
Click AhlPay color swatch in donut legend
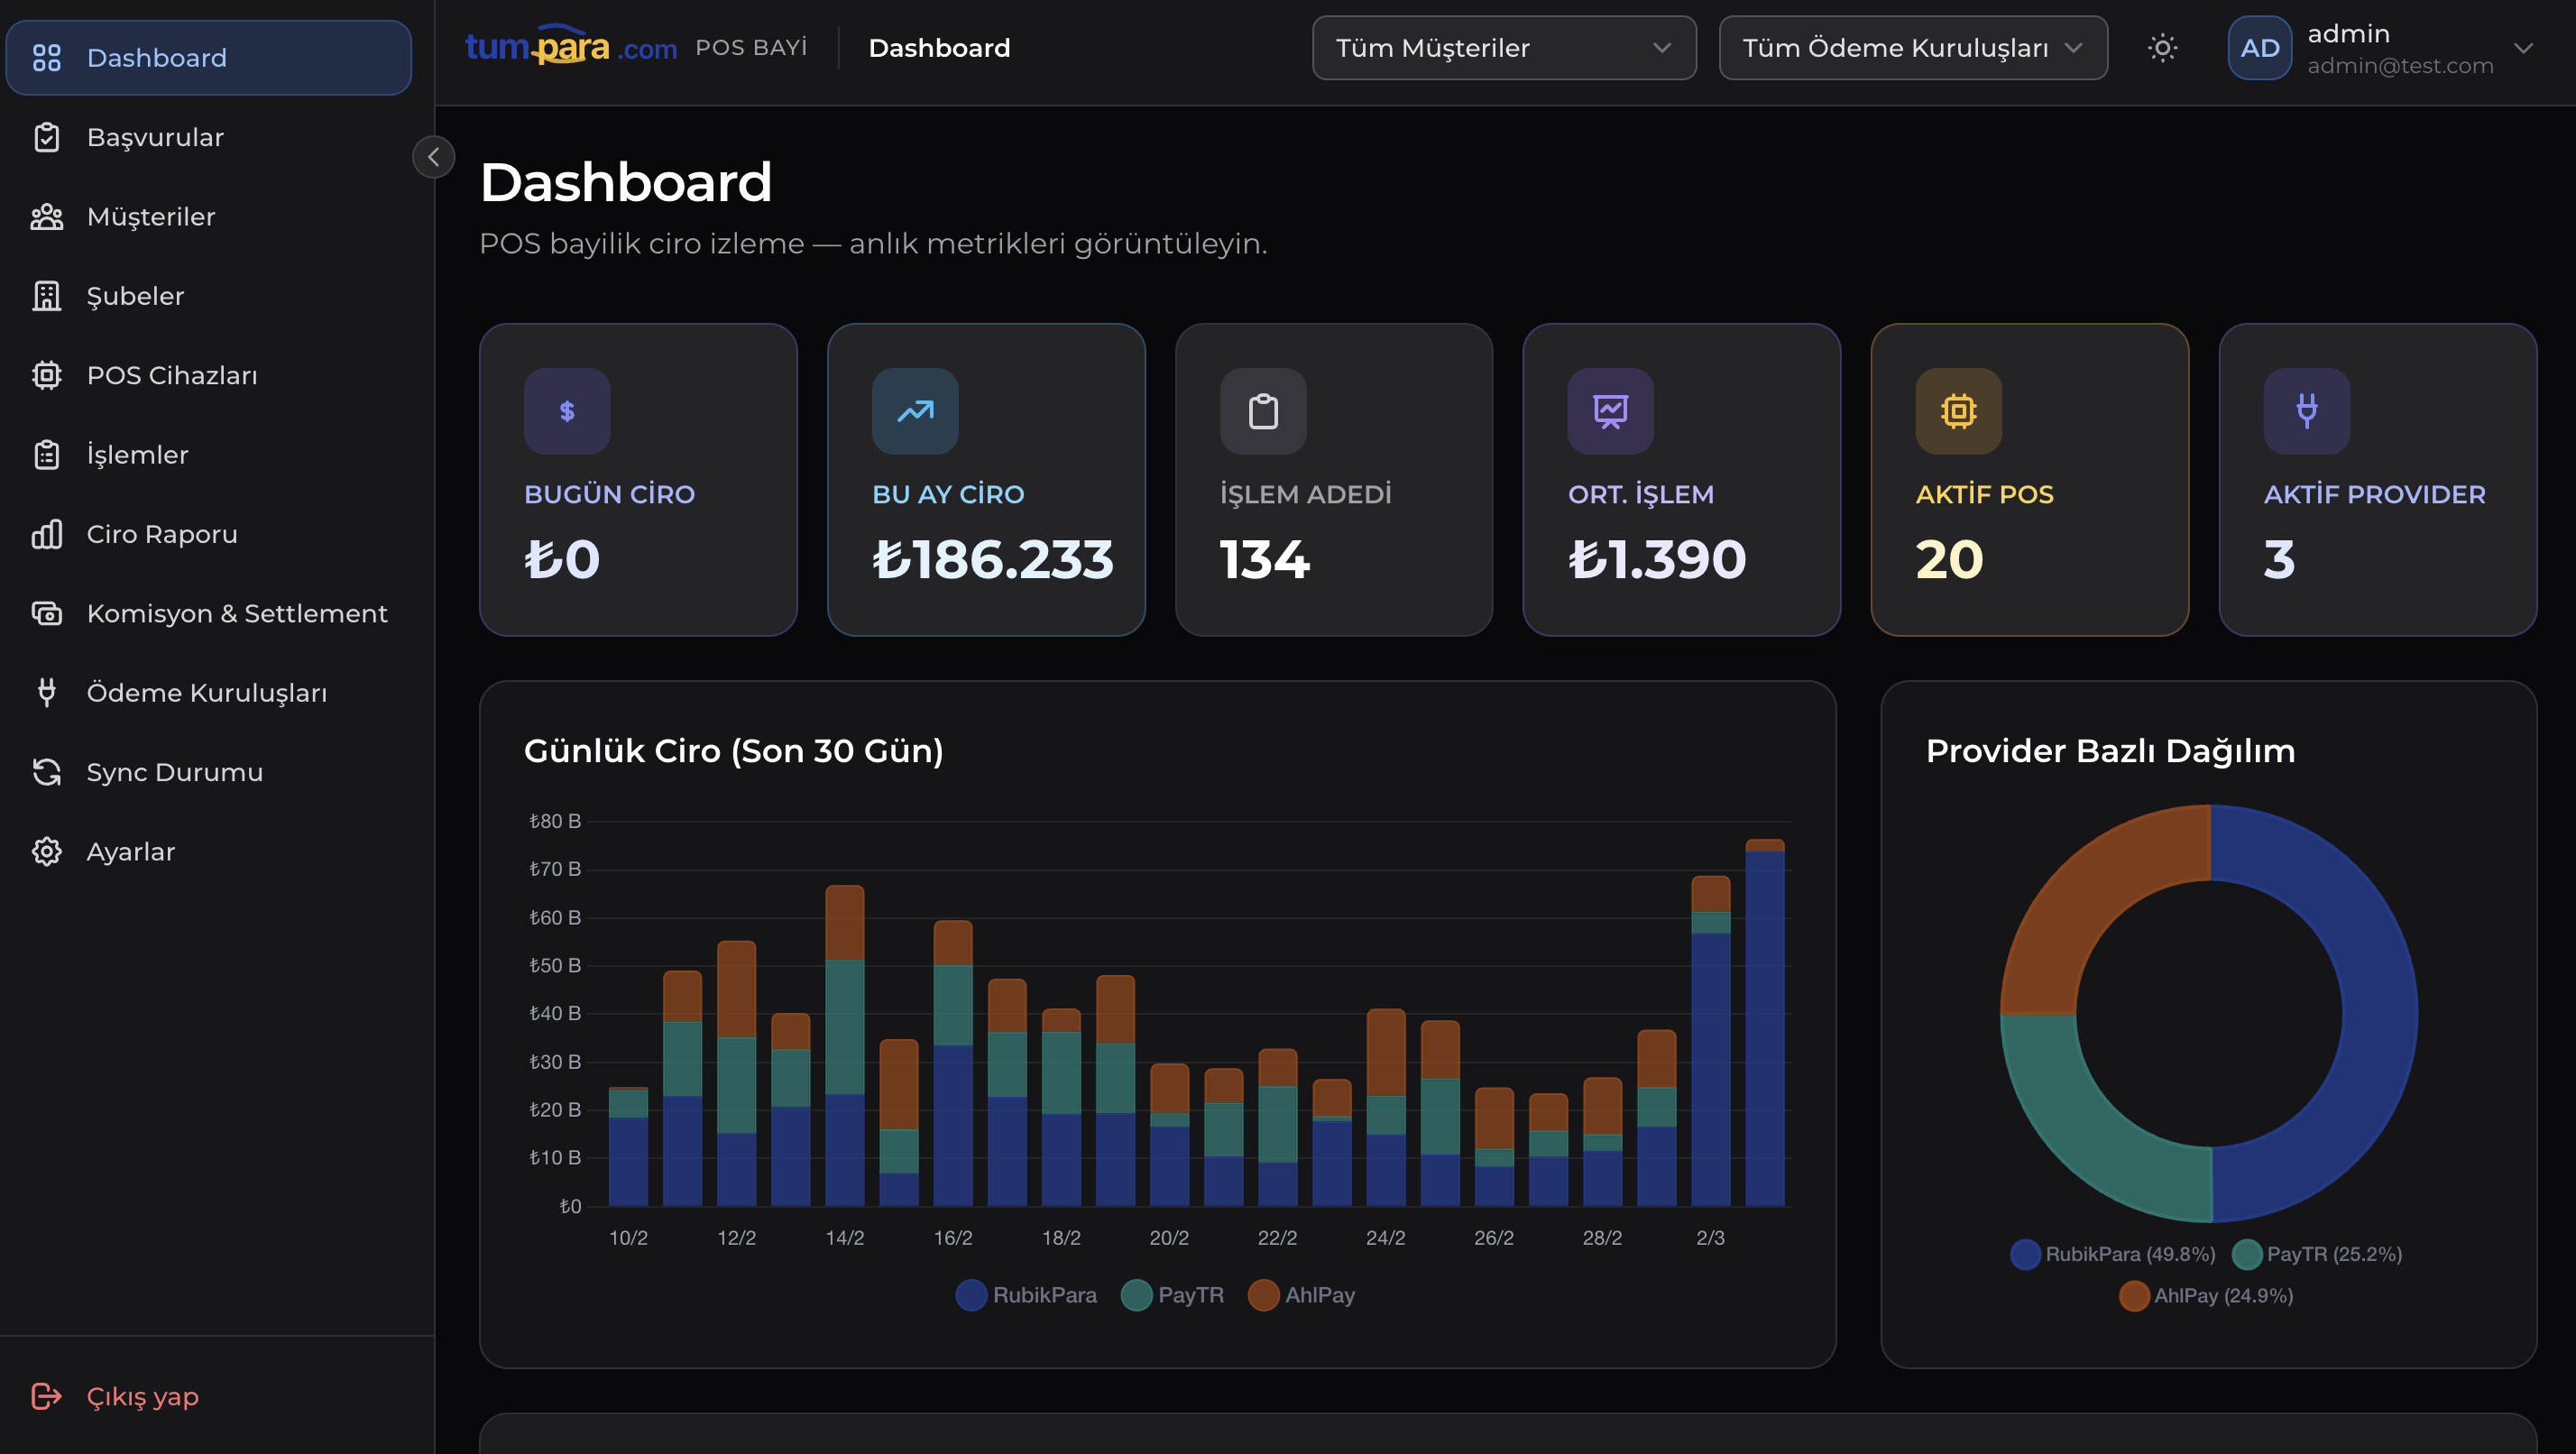[x=2134, y=1296]
